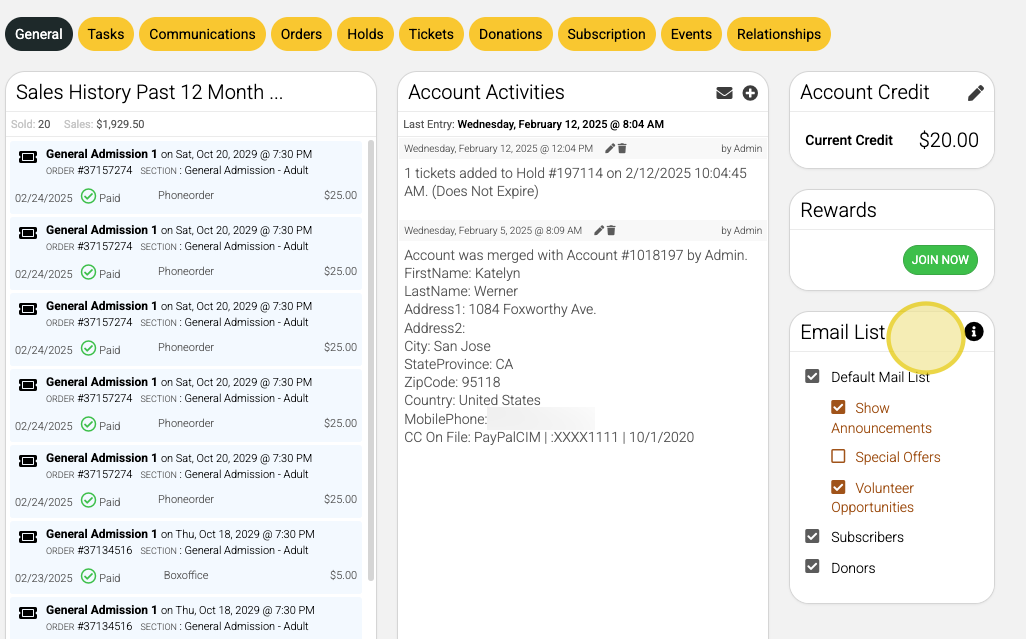Image resolution: width=1026 pixels, height=639 pixels.
Task: Click the 02/23/2025 order date
Action: (44, 578)
